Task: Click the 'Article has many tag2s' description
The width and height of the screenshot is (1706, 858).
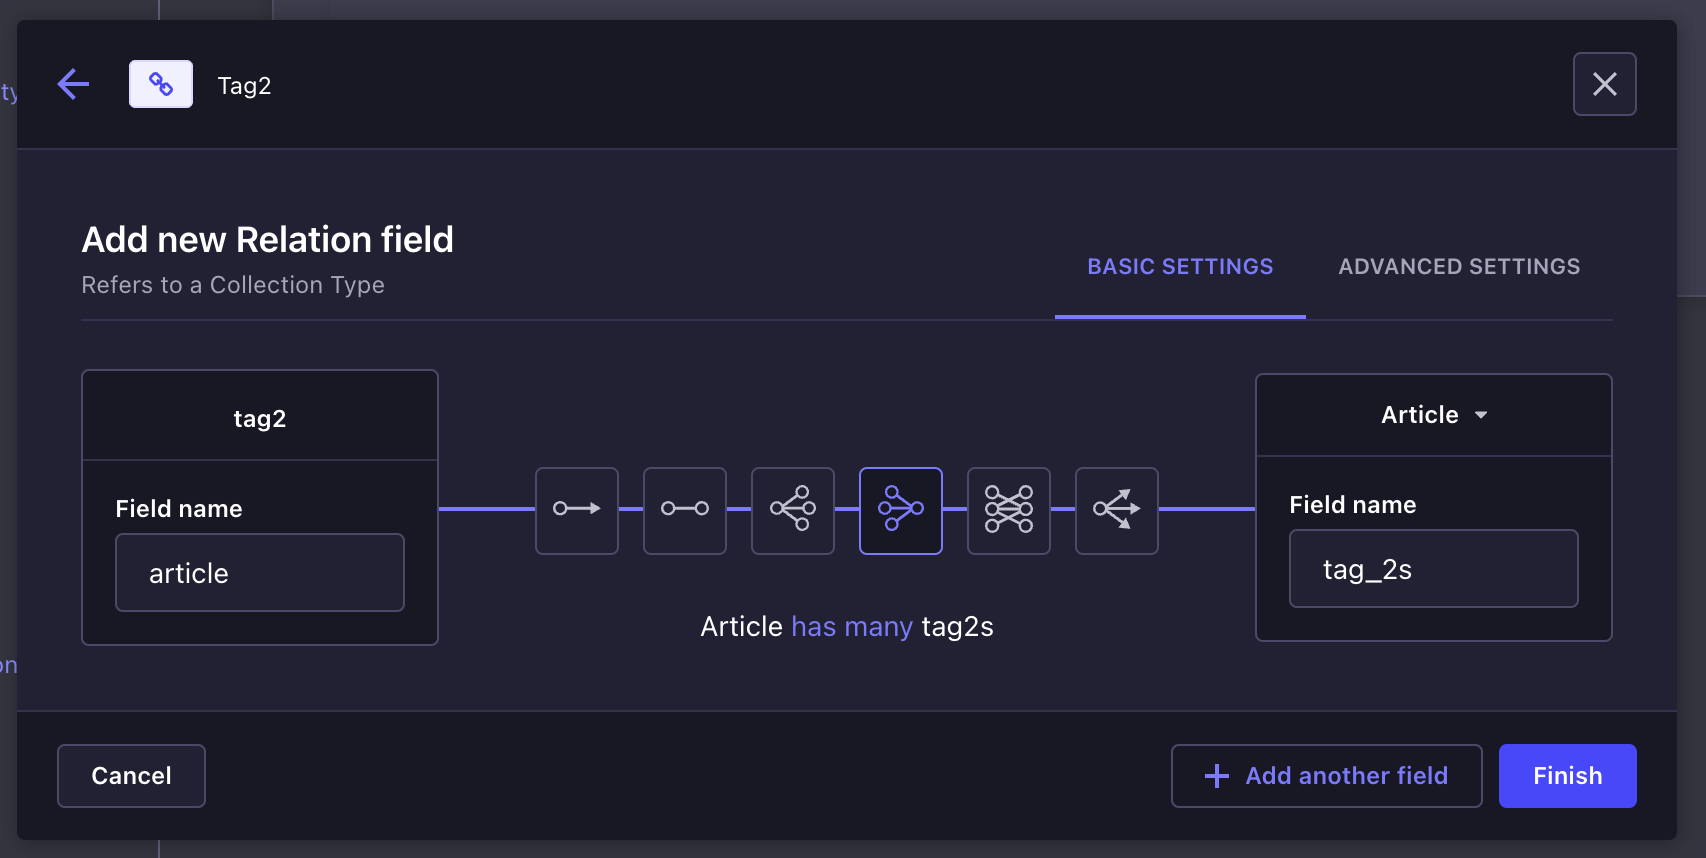Action: (847, 627)
